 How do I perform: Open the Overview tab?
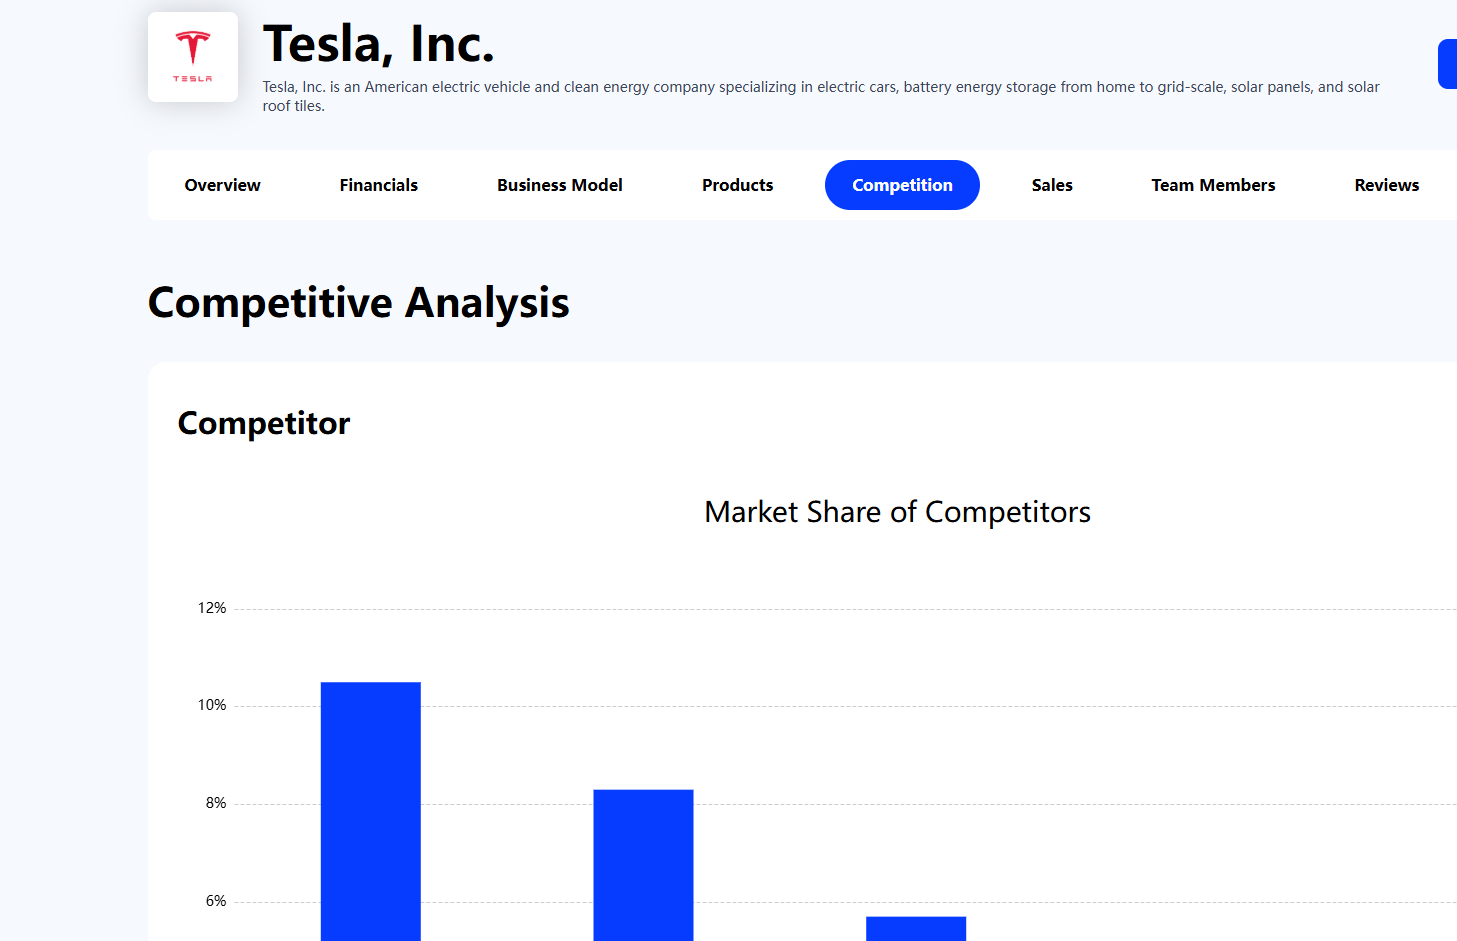(222, 185)
